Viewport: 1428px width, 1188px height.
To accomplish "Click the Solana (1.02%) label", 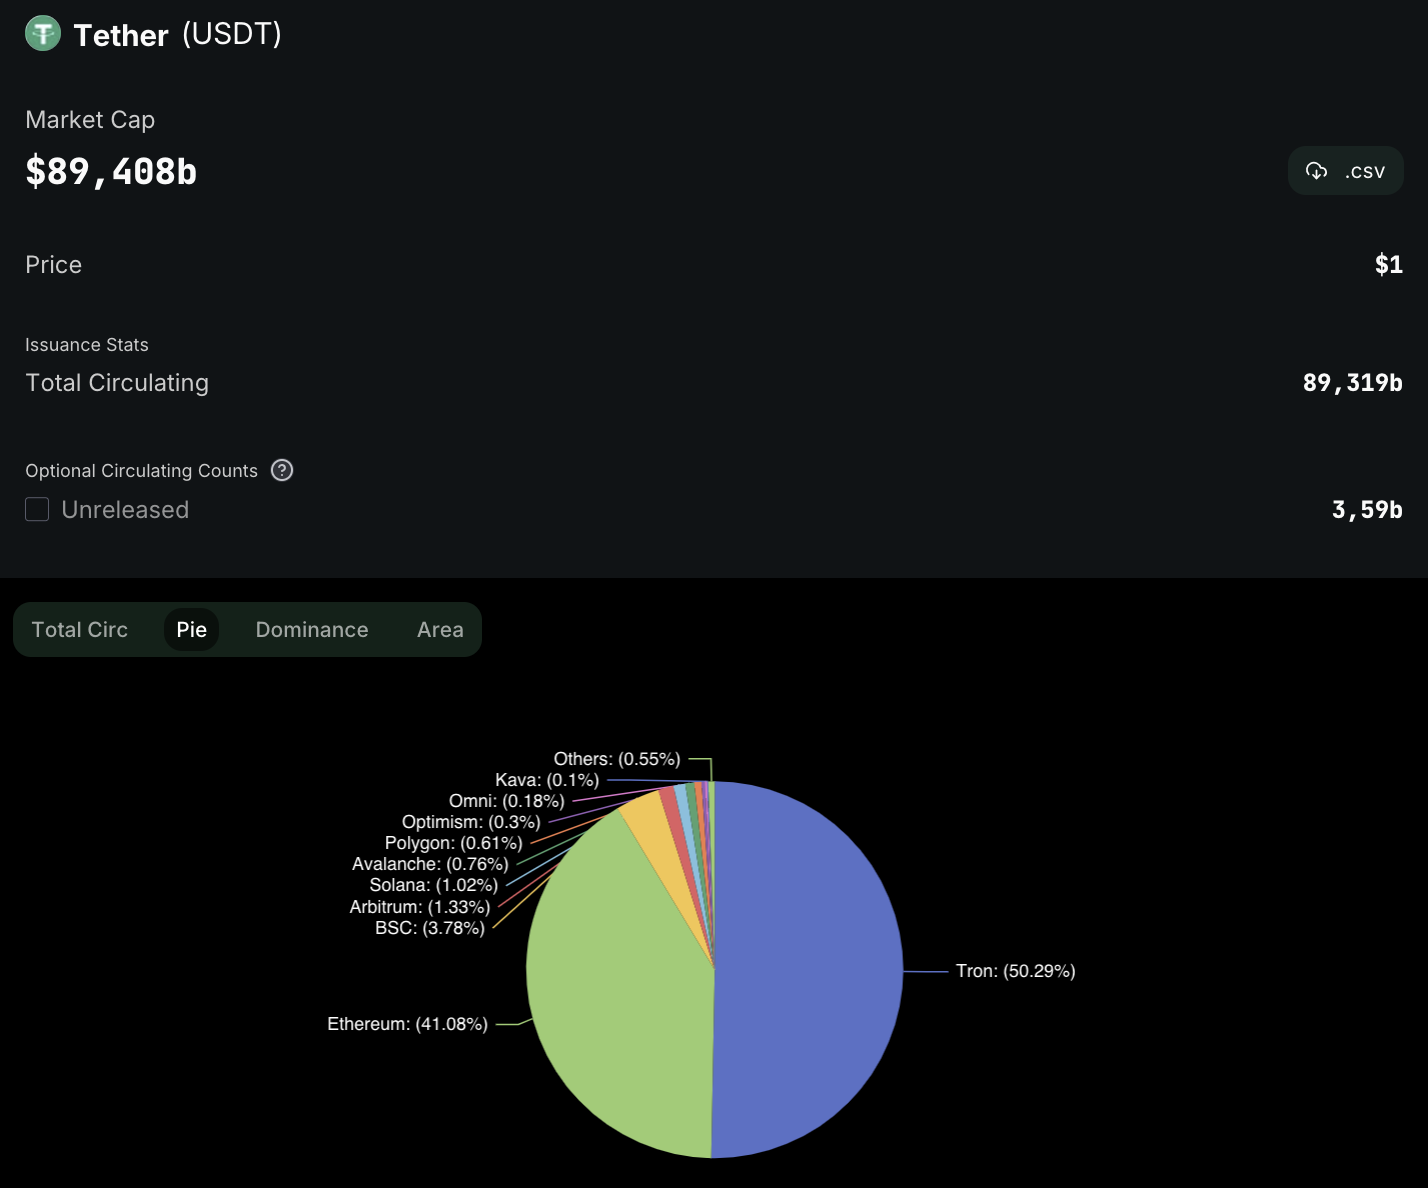I will pyautogui.click(x=433, y=885).
